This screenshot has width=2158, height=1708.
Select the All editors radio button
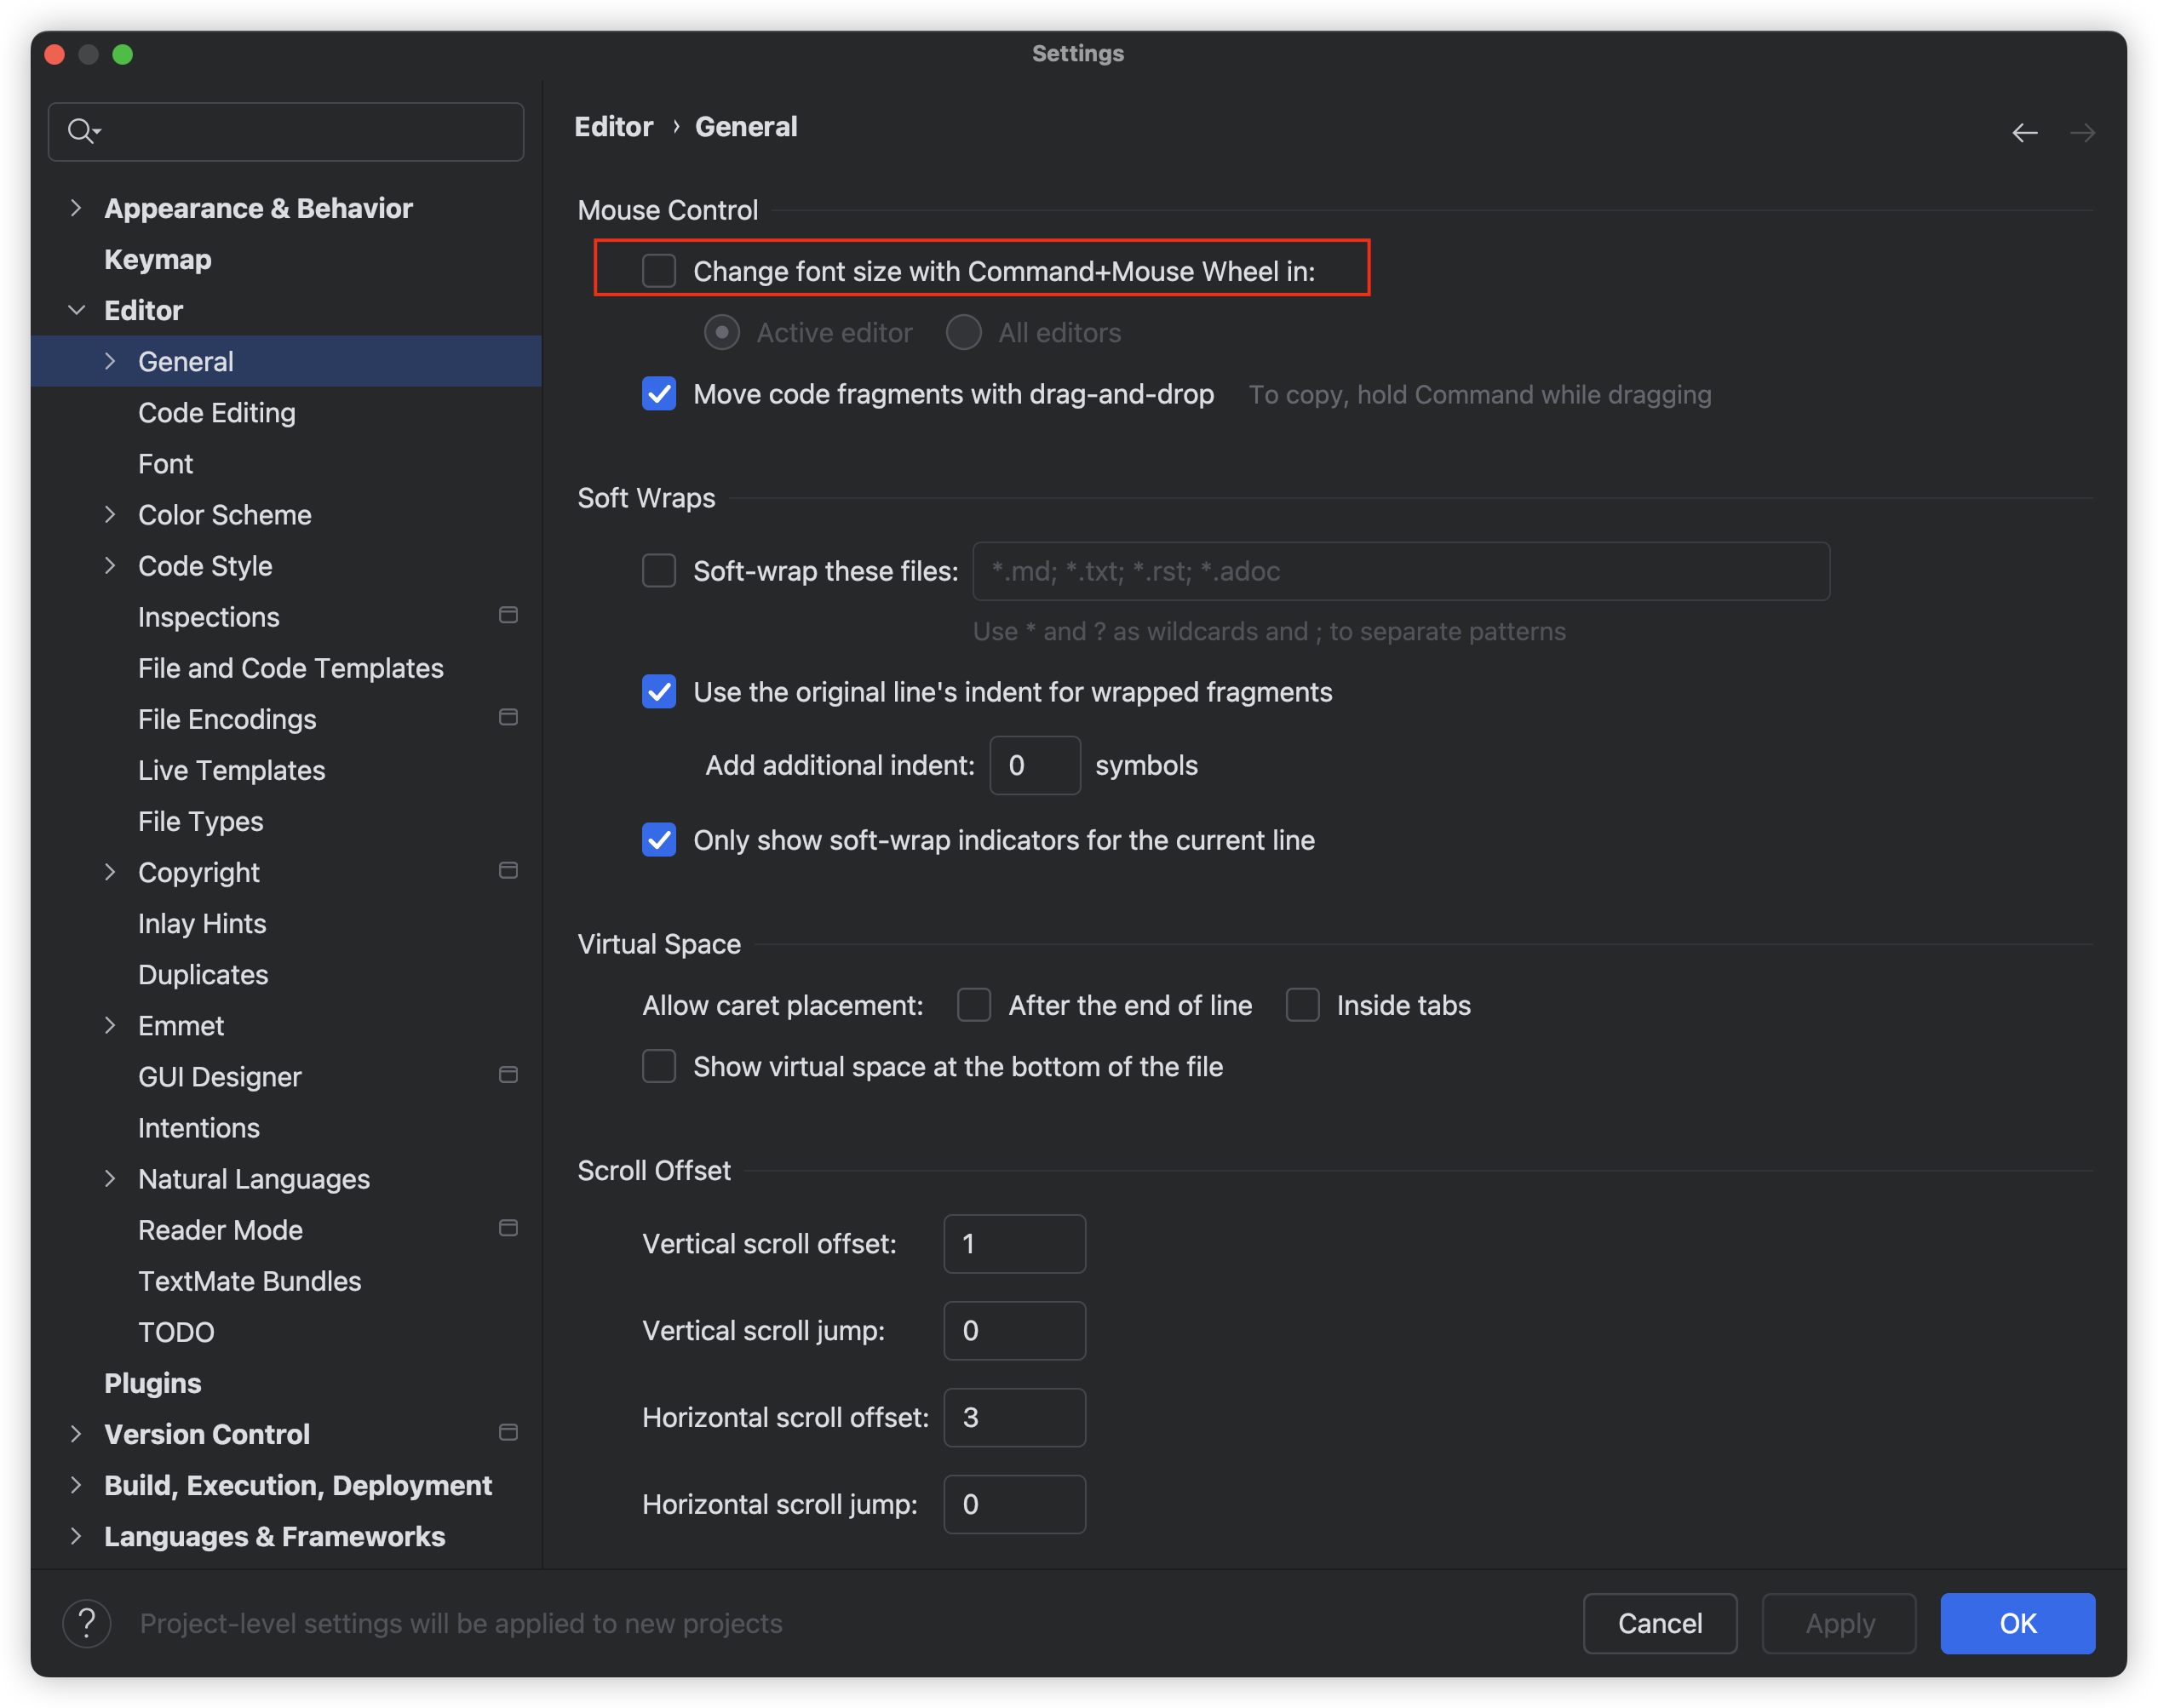[x=963, y=333]
